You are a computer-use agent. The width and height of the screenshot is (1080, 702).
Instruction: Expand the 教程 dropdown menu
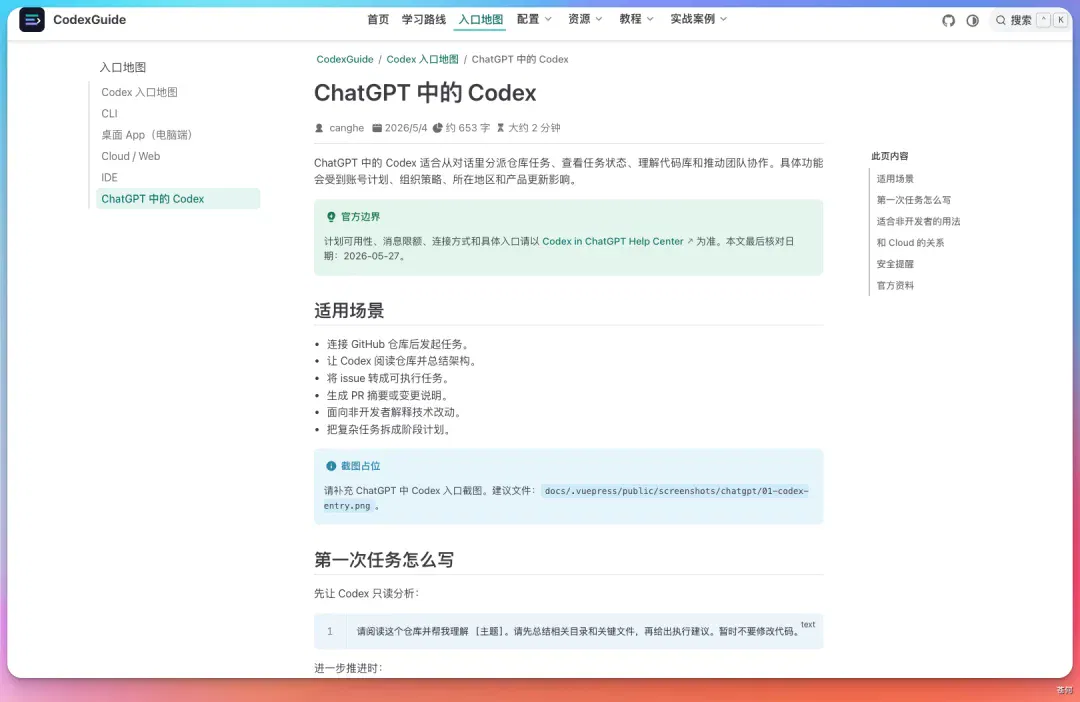(636, 19)
